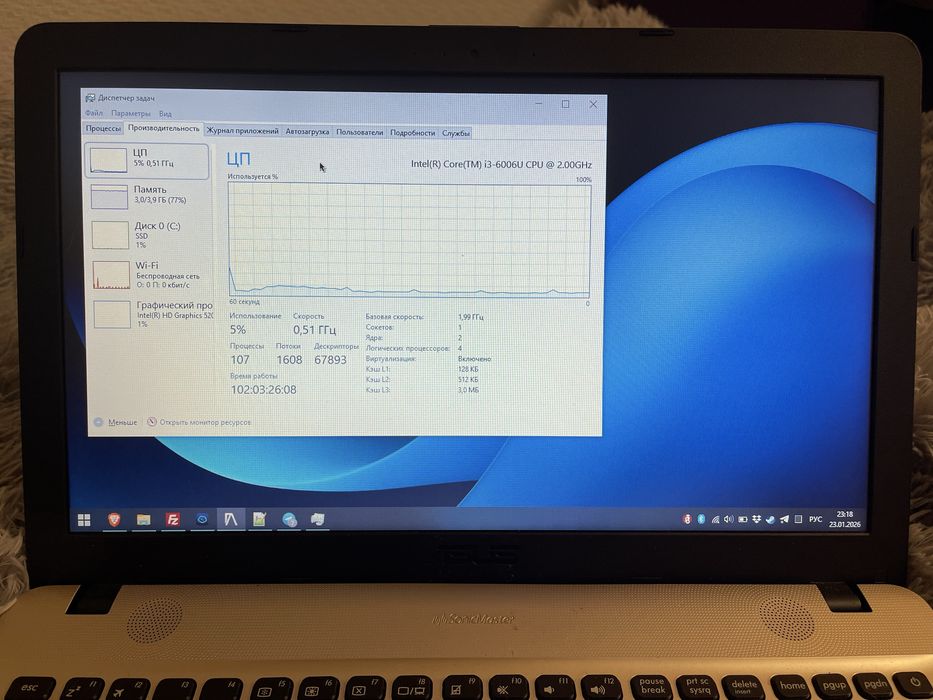Go to the Подробности tab

[412, 133]
